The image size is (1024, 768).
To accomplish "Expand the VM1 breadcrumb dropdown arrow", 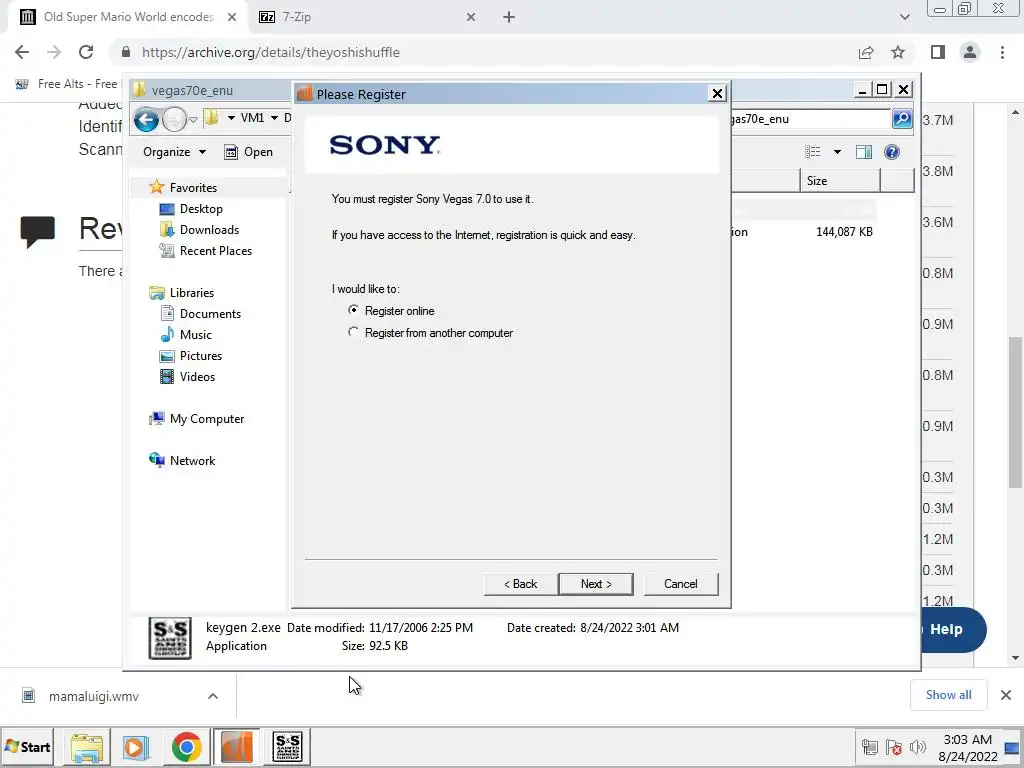I will click(274, 118).
